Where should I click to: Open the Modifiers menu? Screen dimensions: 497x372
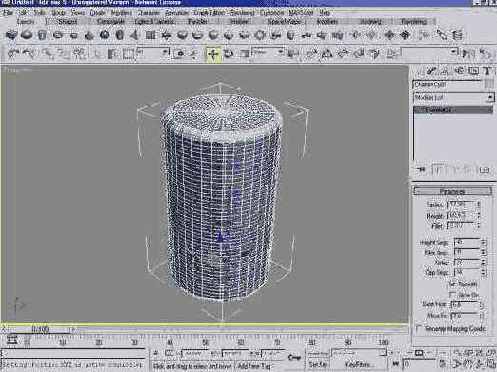pyautogui.click(x=121, y=13)
